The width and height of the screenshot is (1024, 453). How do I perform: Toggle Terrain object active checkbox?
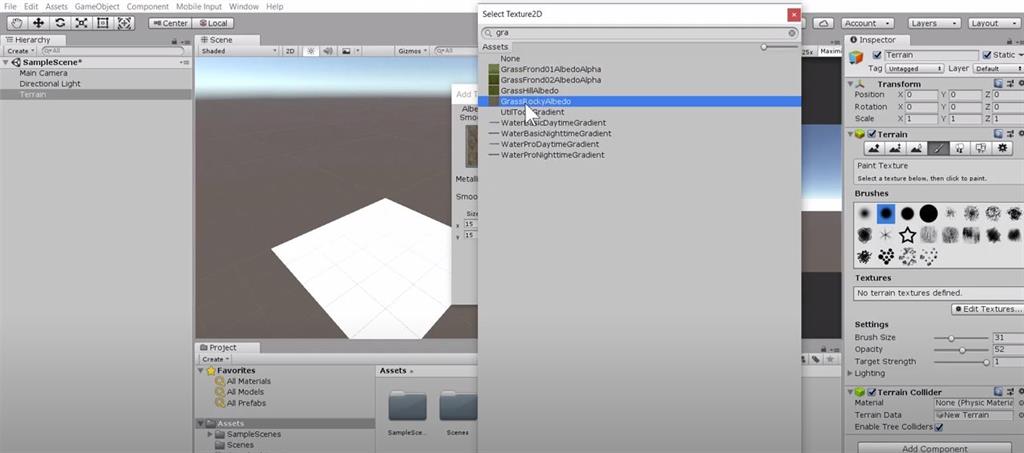click(877, 55)
